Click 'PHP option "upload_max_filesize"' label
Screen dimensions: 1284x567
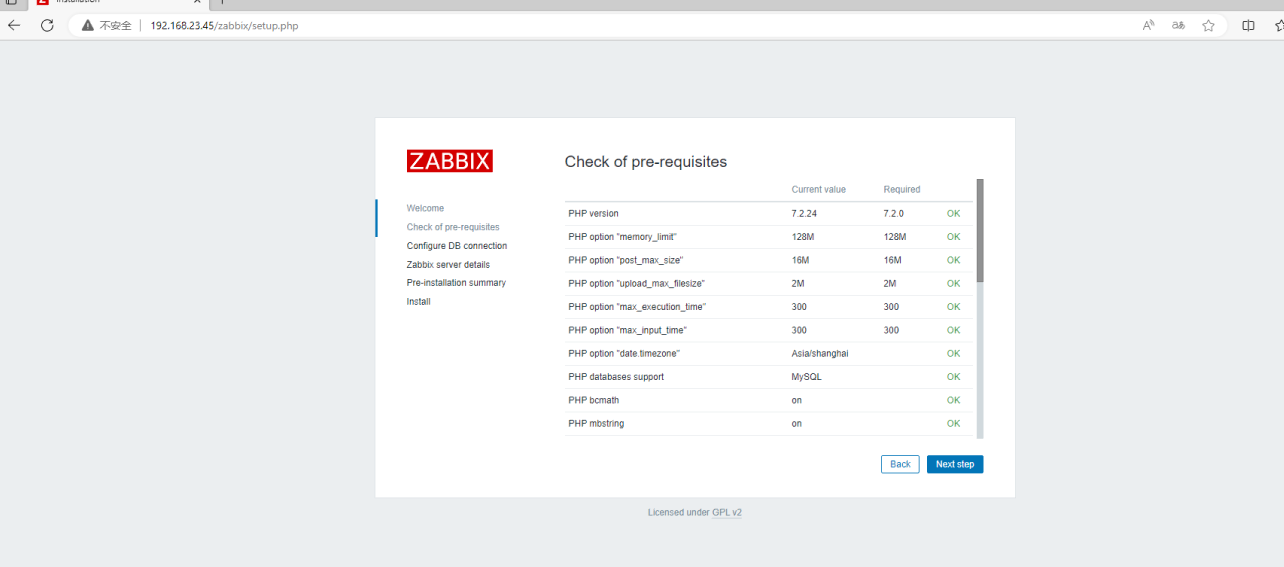click(636, 283)
